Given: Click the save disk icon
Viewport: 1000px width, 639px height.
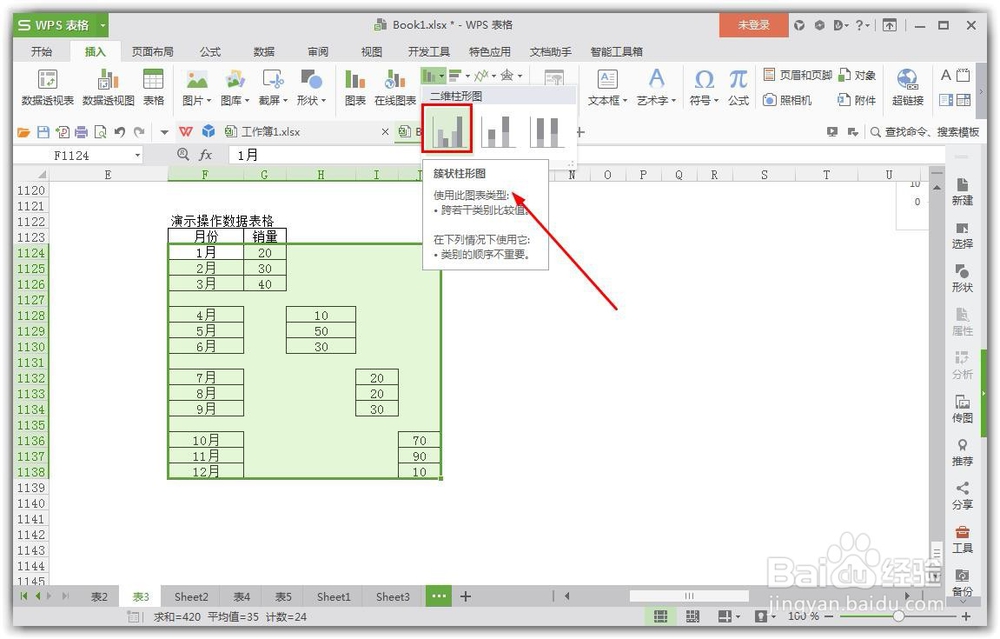Looking at the screenshot, I should pyautogui.click(x=43, y=132).
